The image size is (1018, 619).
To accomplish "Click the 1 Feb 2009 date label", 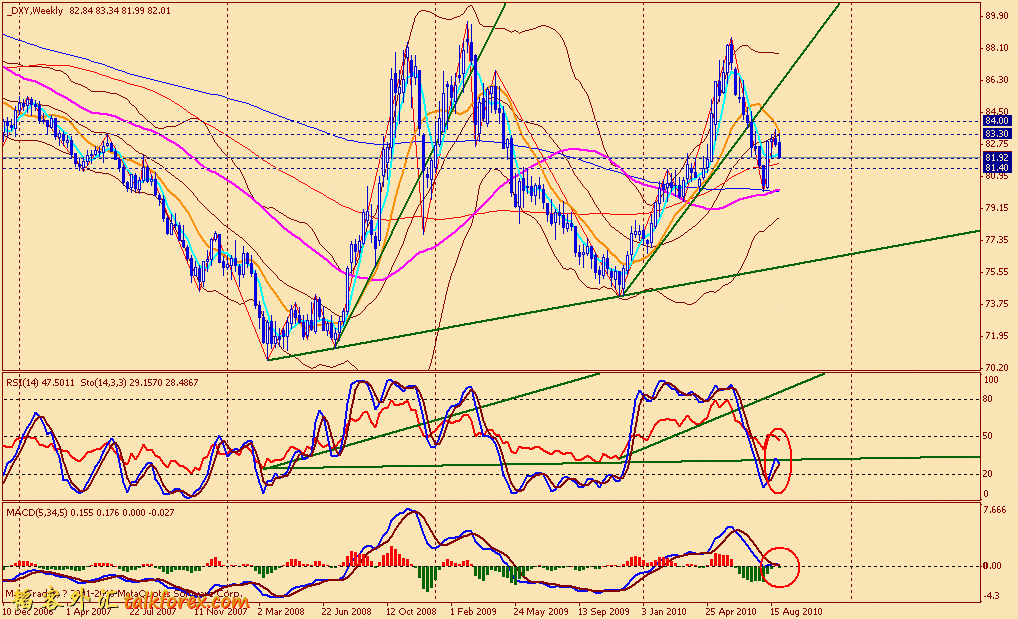I will click(473, 611).
